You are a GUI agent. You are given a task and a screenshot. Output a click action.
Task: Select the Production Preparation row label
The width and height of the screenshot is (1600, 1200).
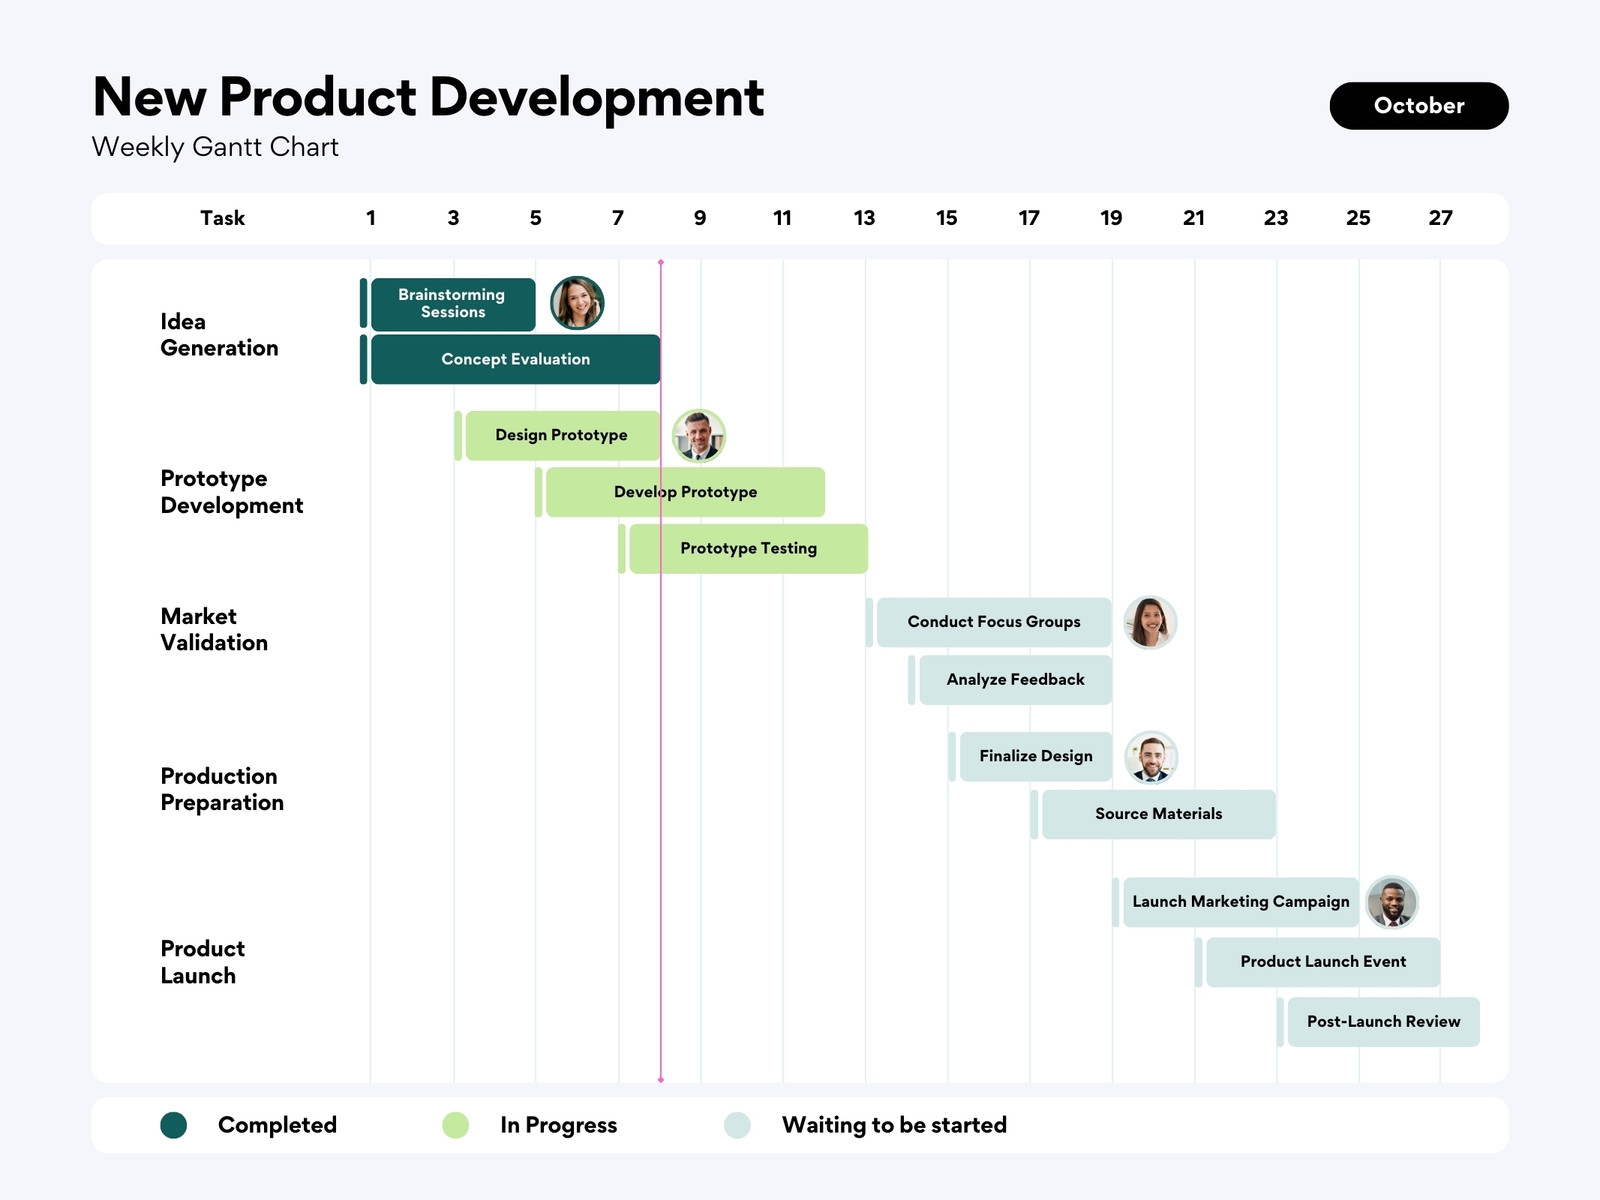click(222, 790)
